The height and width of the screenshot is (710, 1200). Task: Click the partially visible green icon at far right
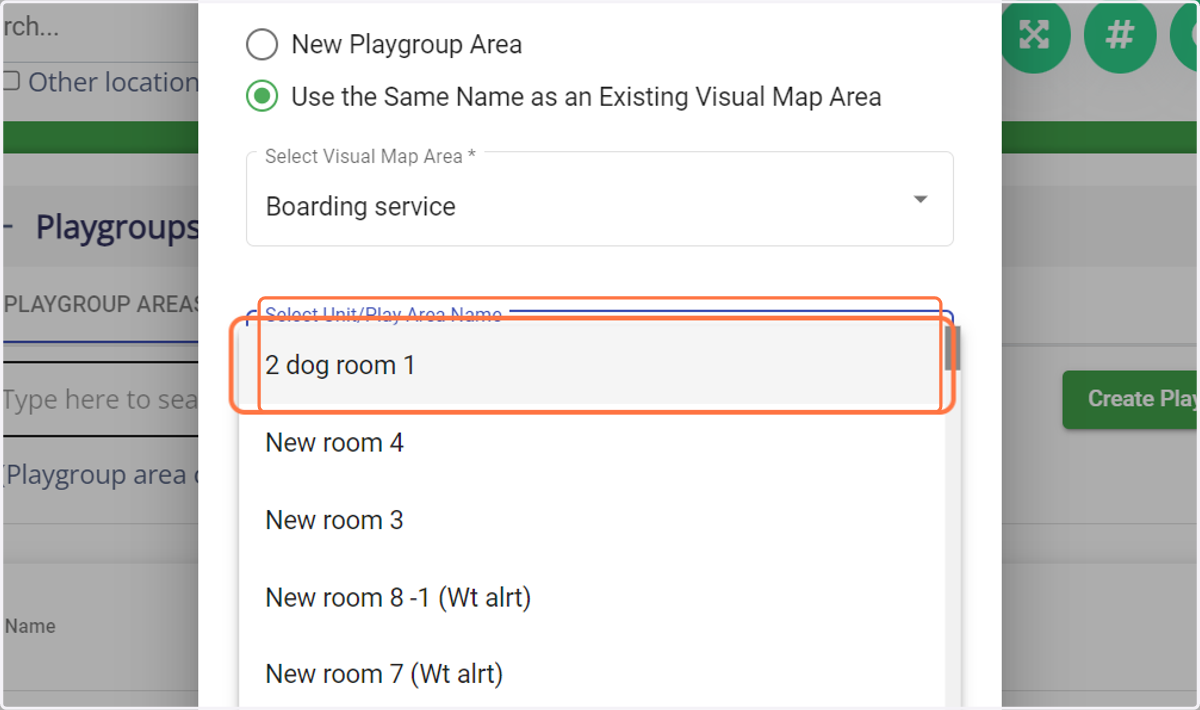[x=1185, y=36]
